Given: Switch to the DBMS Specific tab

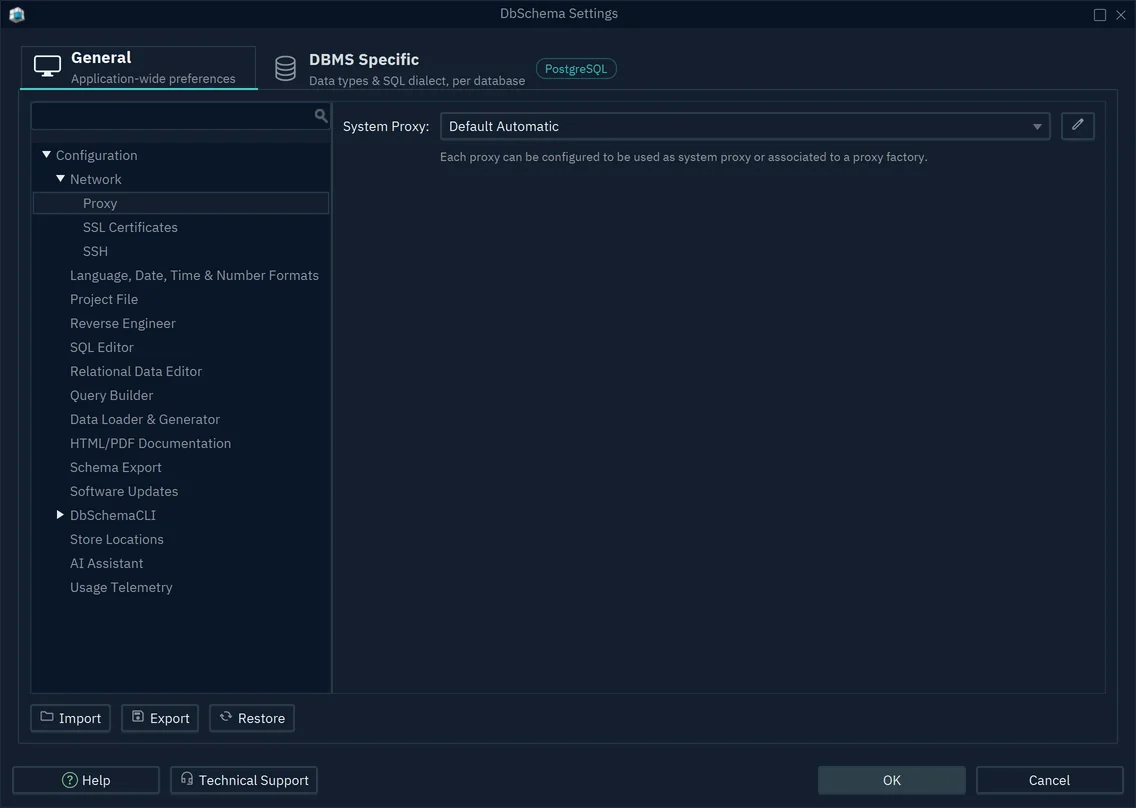Looking at the screenshot, I should pyautogui.click(x=400, y=69).
